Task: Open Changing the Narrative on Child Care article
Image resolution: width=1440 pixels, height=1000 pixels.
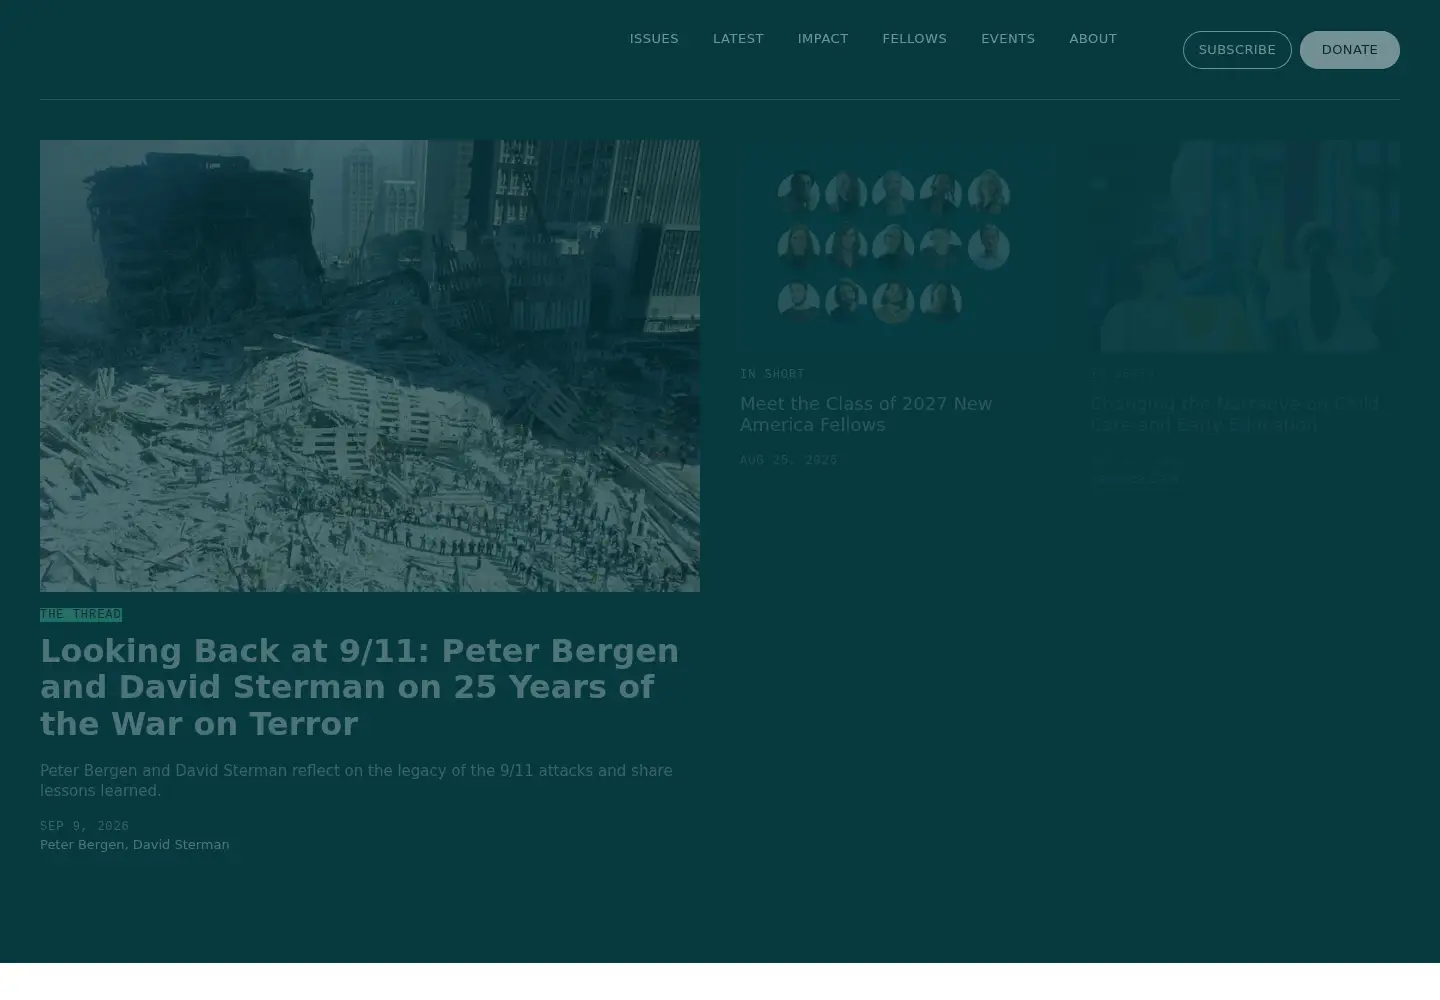Action: click(1235, 414)
